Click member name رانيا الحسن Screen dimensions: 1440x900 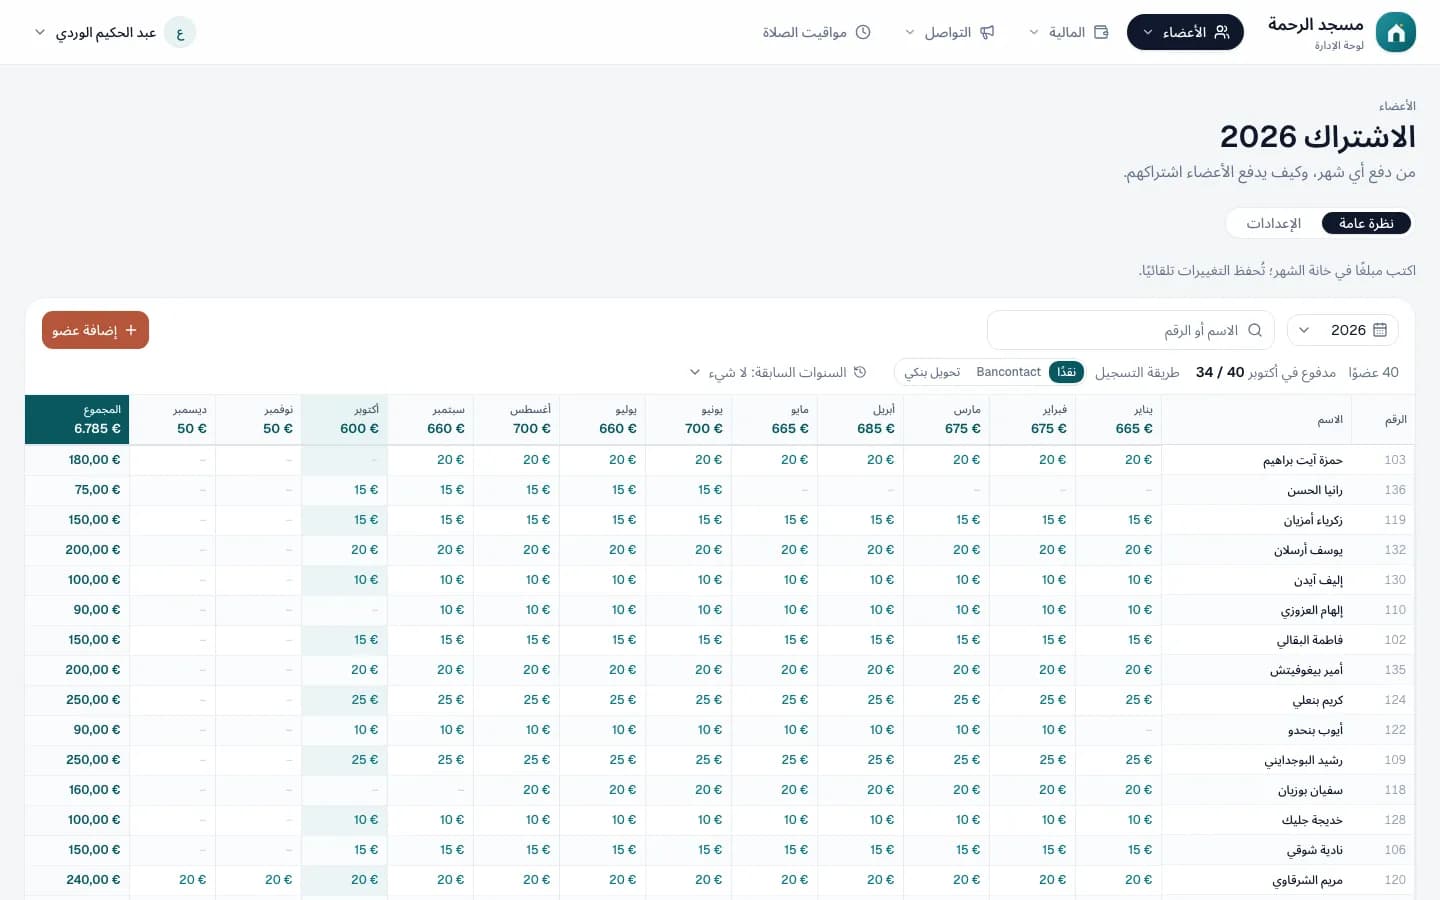coord(1315,490)
